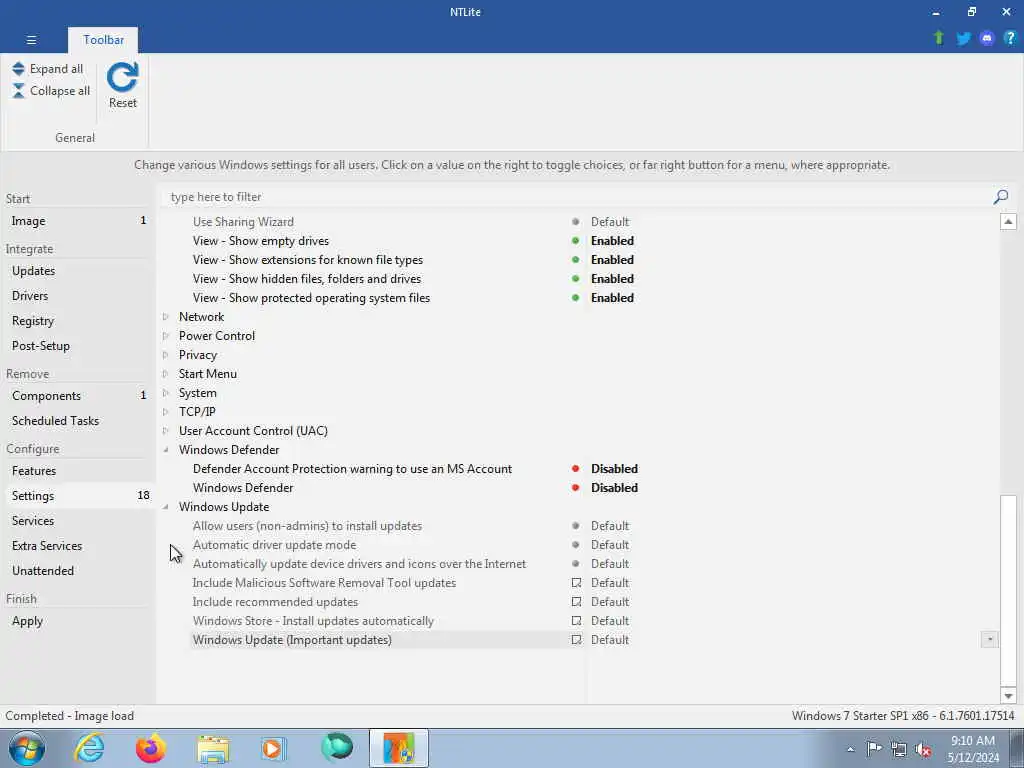Go to Image page in sidebar
The width and height of the screenshot is (1024, 768).
(x=78, y=221)
